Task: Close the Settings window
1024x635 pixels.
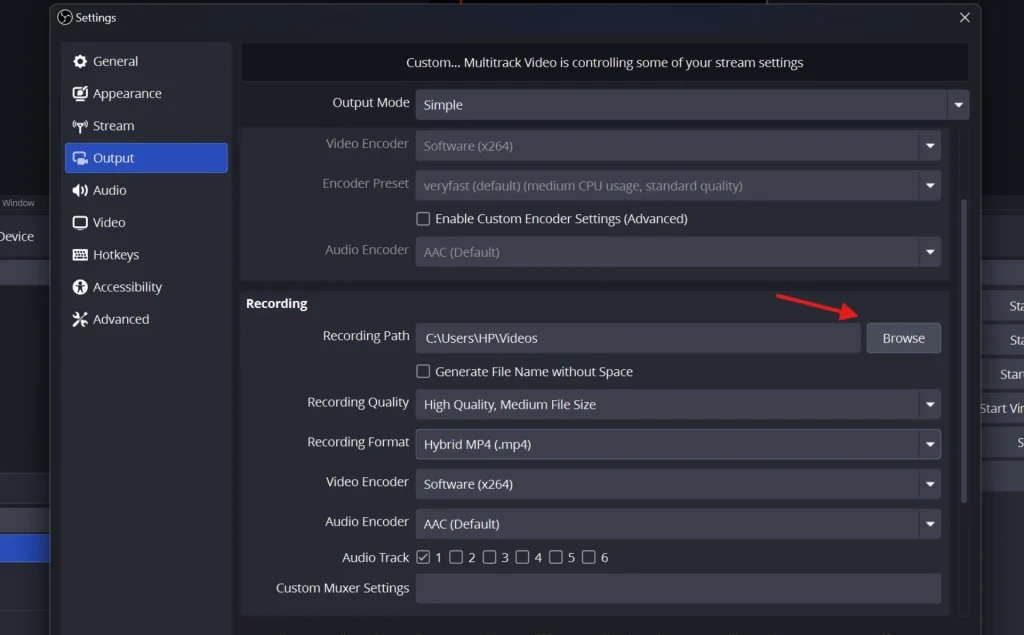Action: [965, 18]
